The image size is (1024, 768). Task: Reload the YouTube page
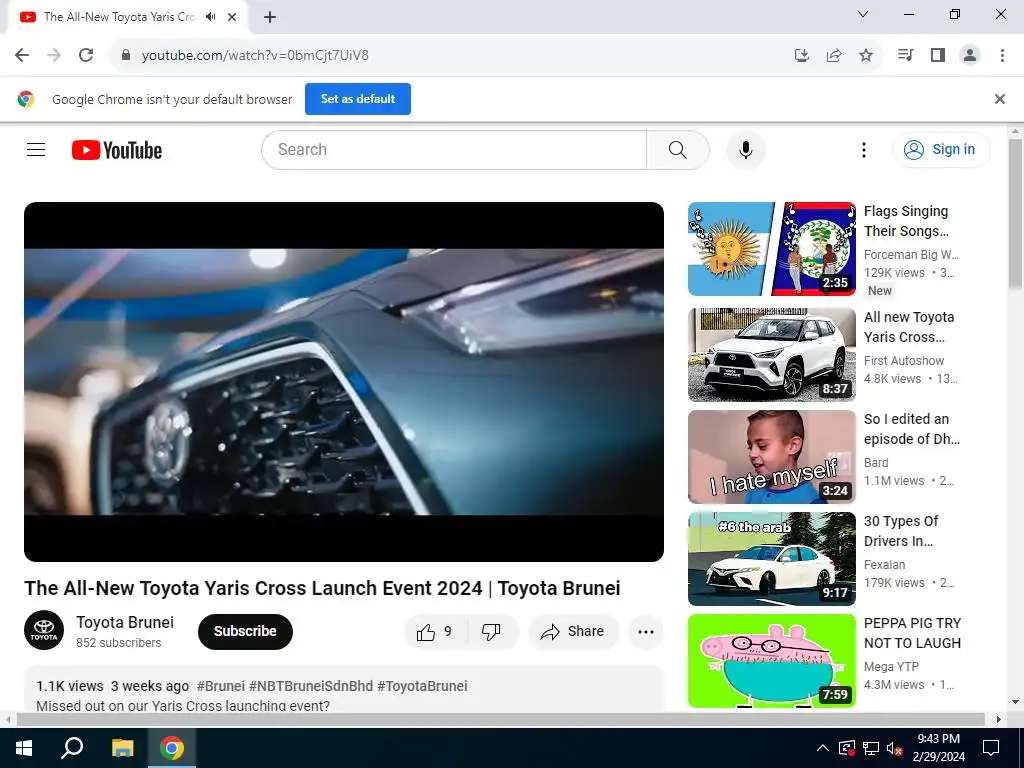coord(86,55)
